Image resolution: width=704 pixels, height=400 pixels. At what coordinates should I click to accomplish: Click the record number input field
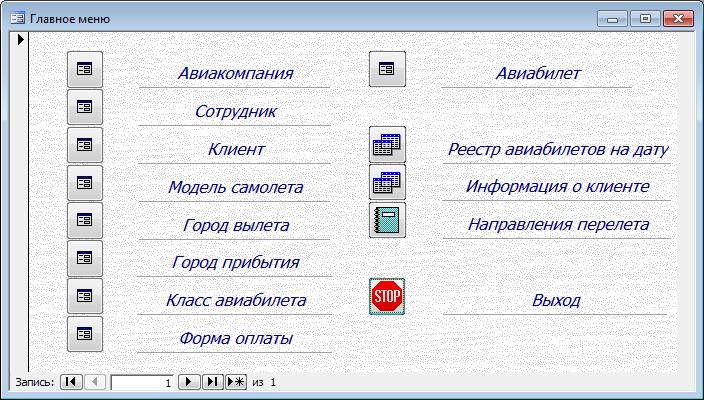[142, 382]
